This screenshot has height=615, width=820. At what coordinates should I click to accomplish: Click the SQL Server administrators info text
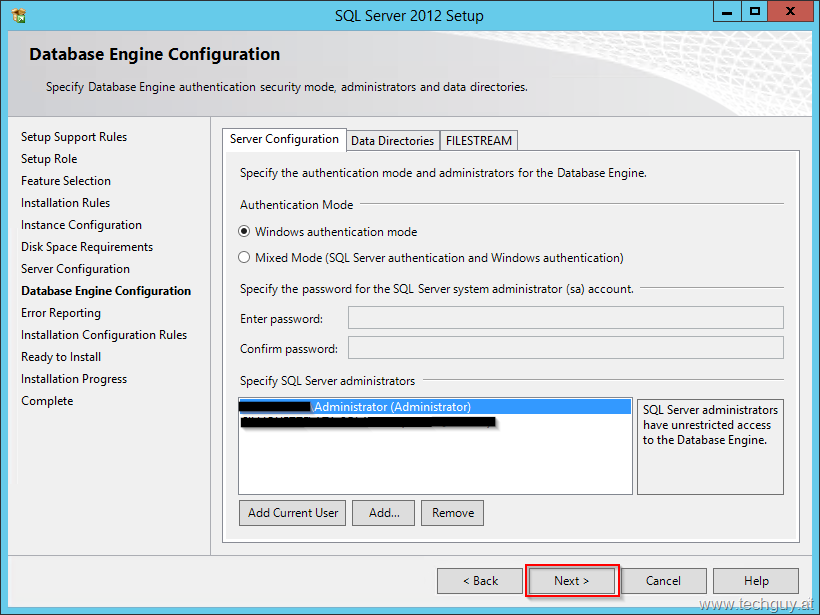710,425
